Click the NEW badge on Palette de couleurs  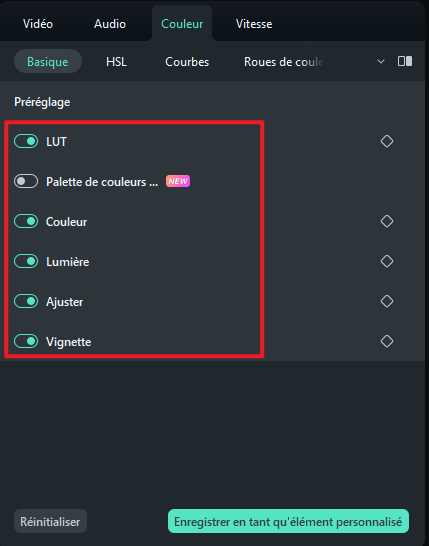click(178, 181)
